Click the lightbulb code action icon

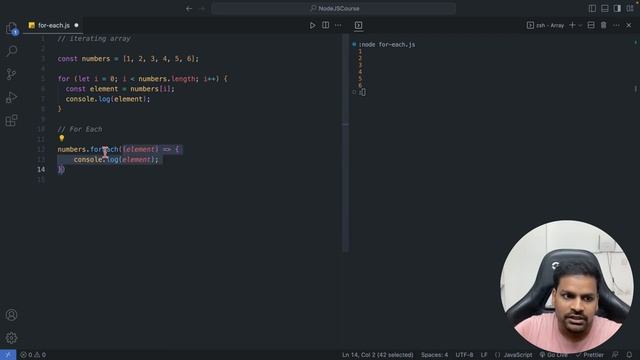(62, 139)
